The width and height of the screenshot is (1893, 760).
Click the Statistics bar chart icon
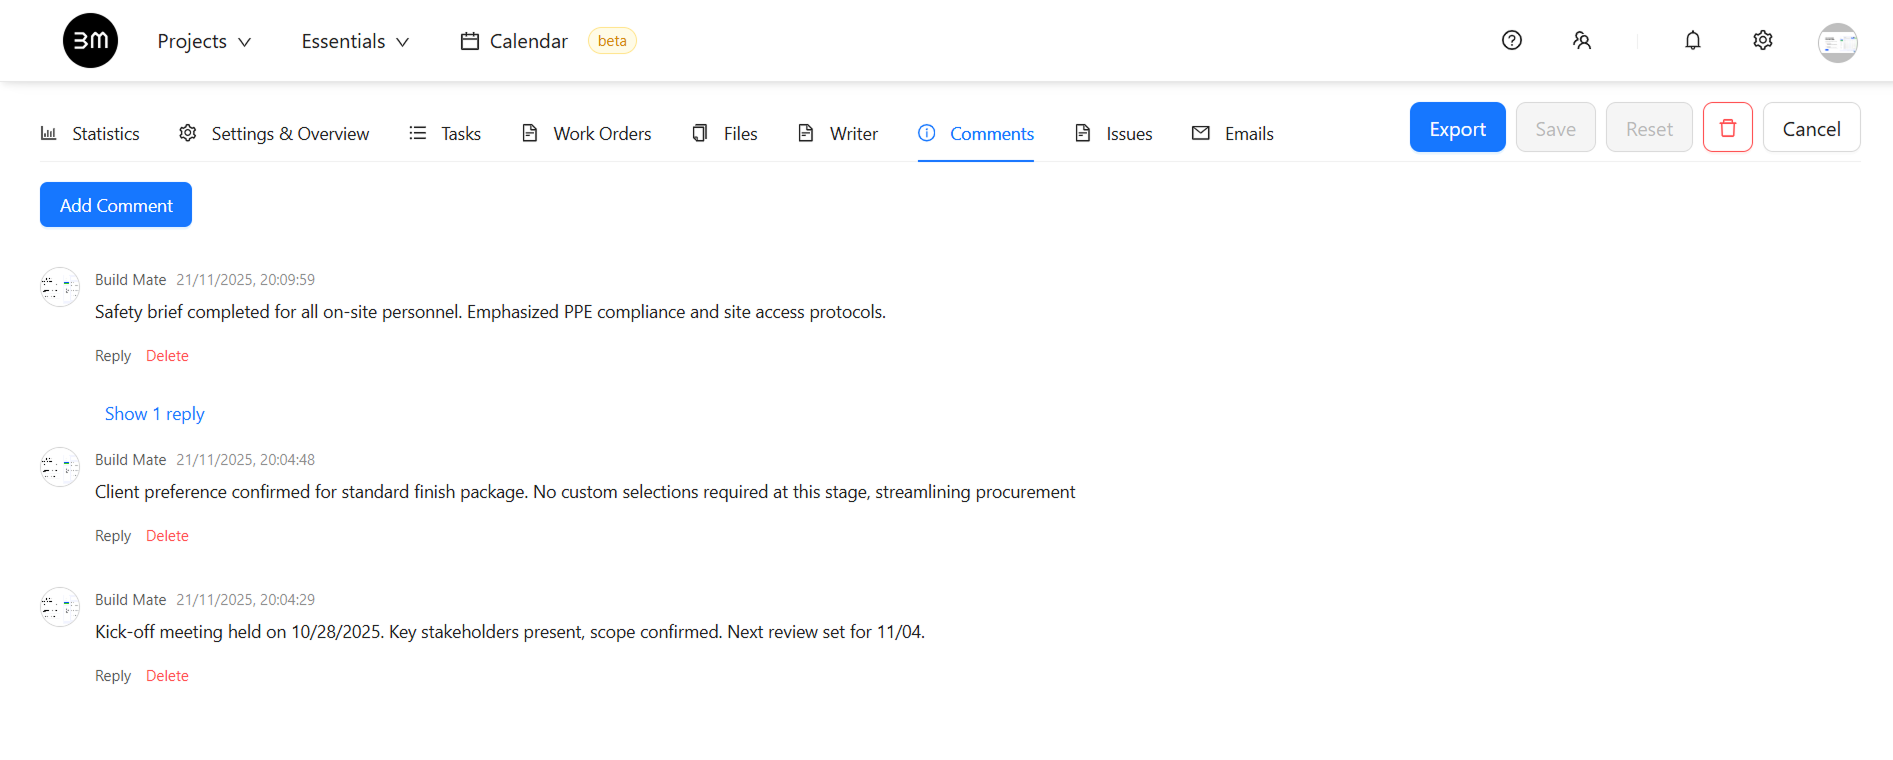(x=48, y=133)
